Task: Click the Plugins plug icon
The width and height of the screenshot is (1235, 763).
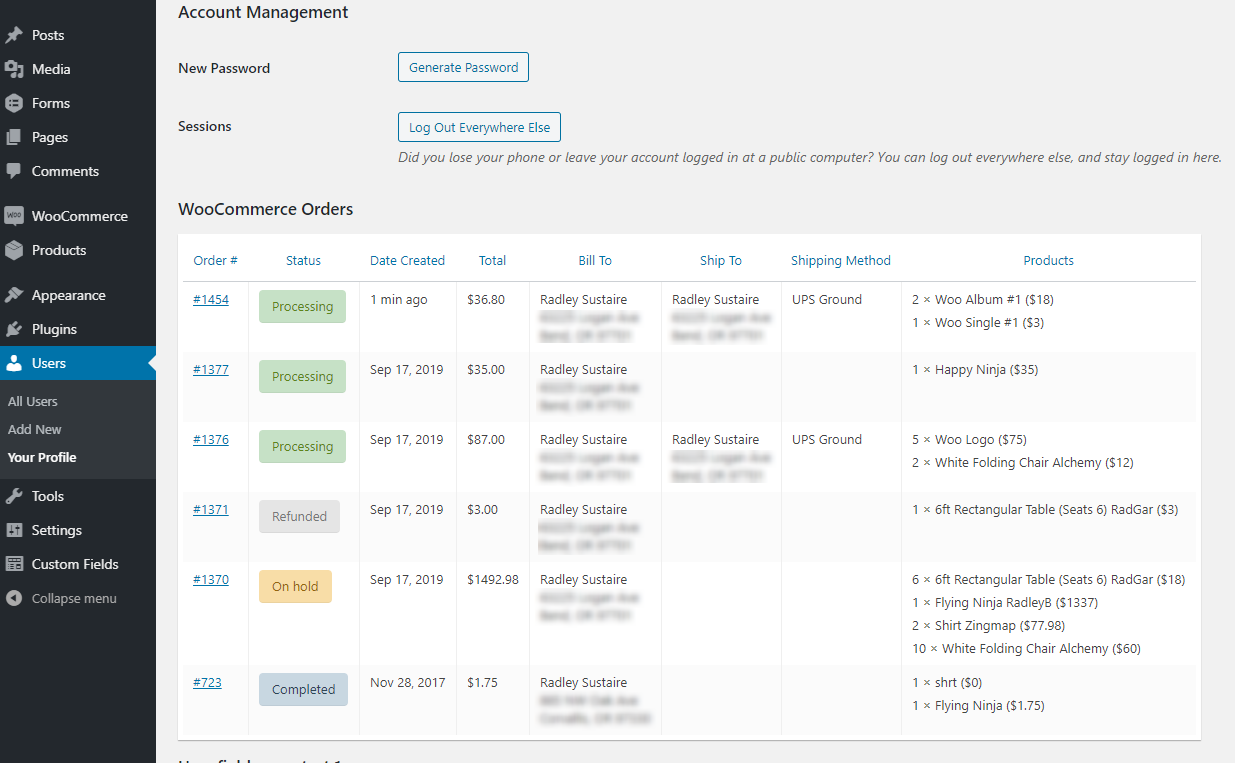Action: 14,329
